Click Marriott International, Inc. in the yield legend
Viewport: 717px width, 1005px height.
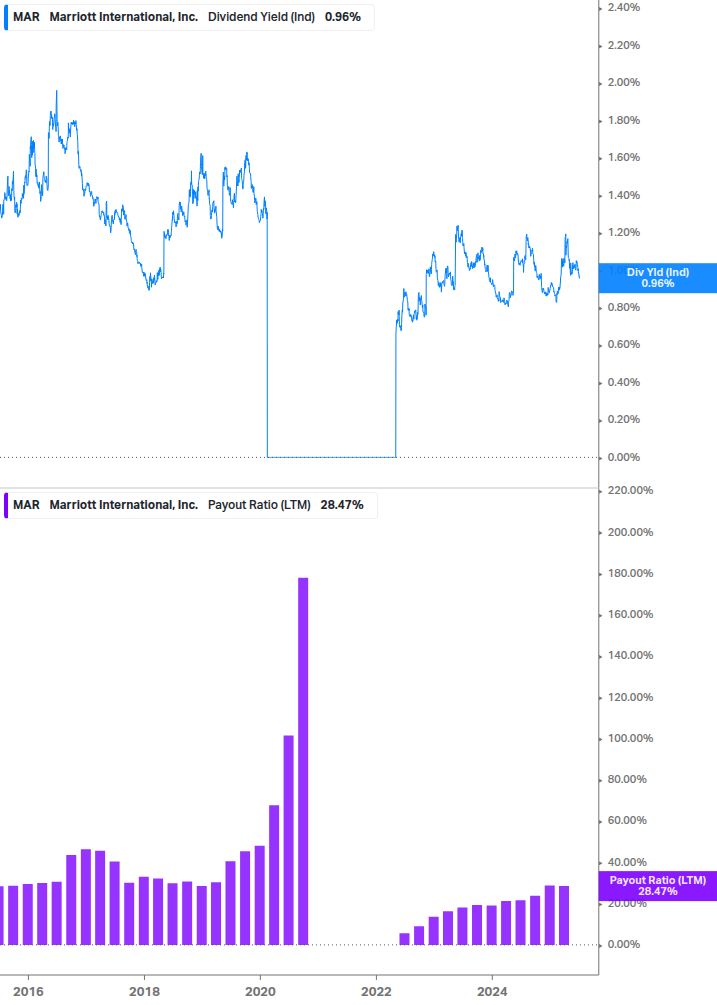124,17
